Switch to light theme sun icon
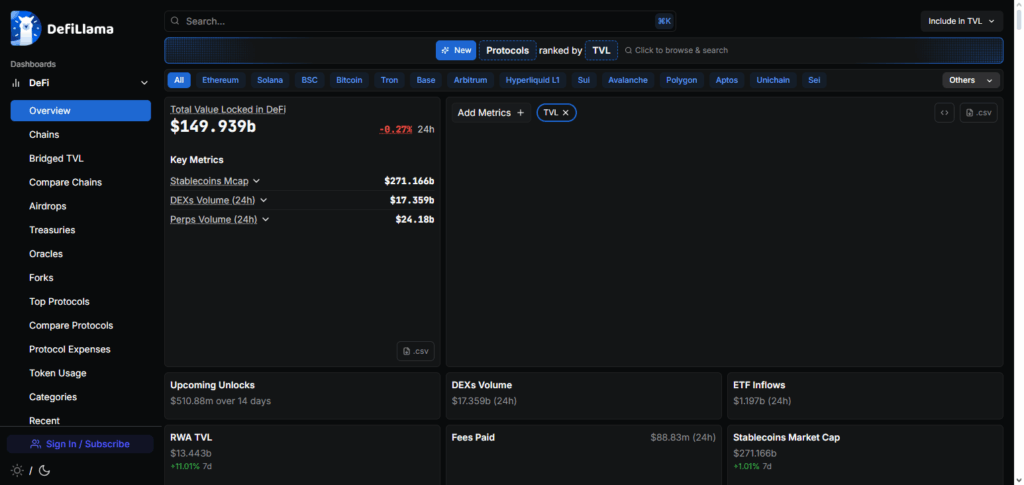 click(17, 470)
